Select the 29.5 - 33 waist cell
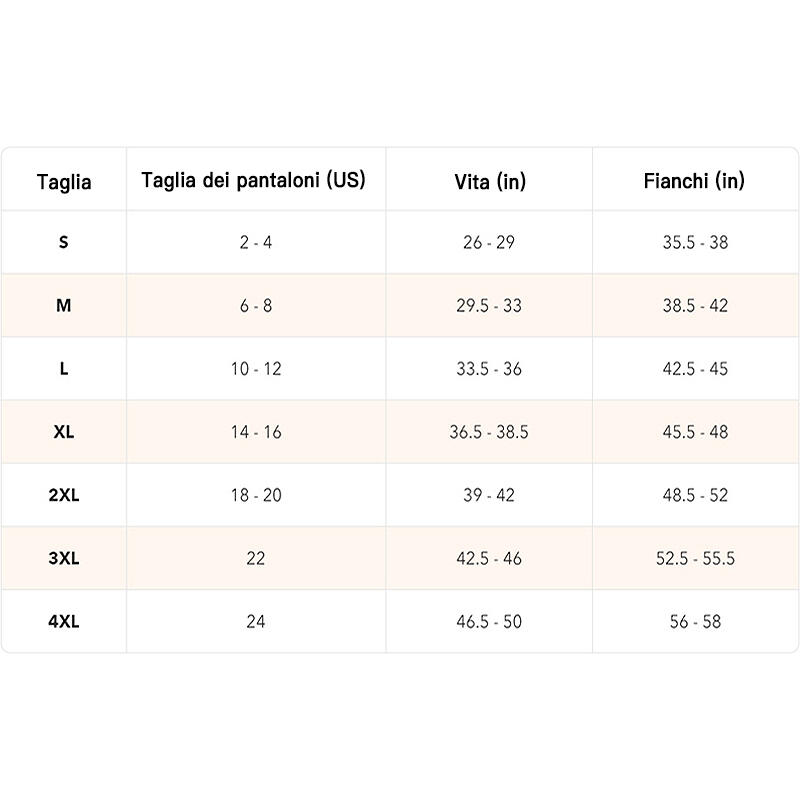The width and height of the screenshot is (800, 800). 489,306
